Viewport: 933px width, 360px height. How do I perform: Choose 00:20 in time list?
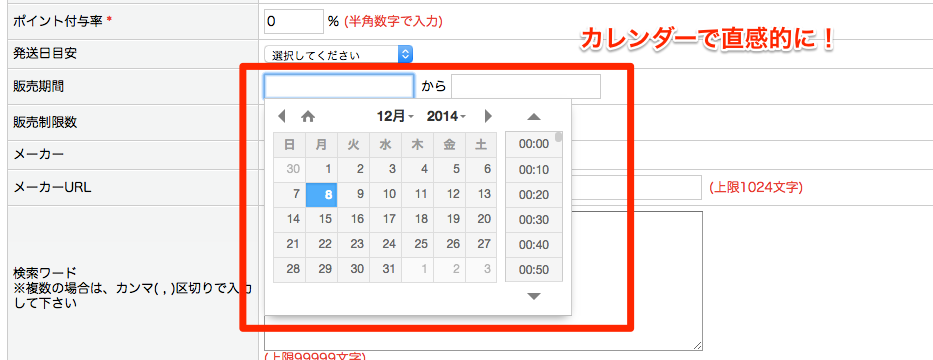click(534, 195)
